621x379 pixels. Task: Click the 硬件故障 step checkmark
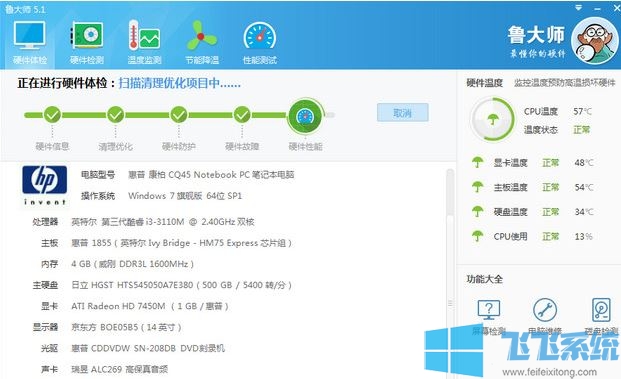pos(242,115)
